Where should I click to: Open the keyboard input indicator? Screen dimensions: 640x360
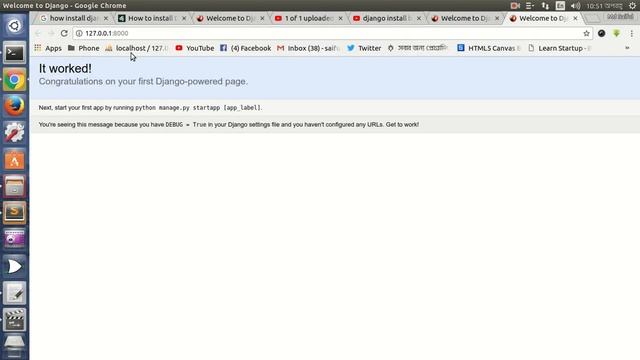pos(560,6)
